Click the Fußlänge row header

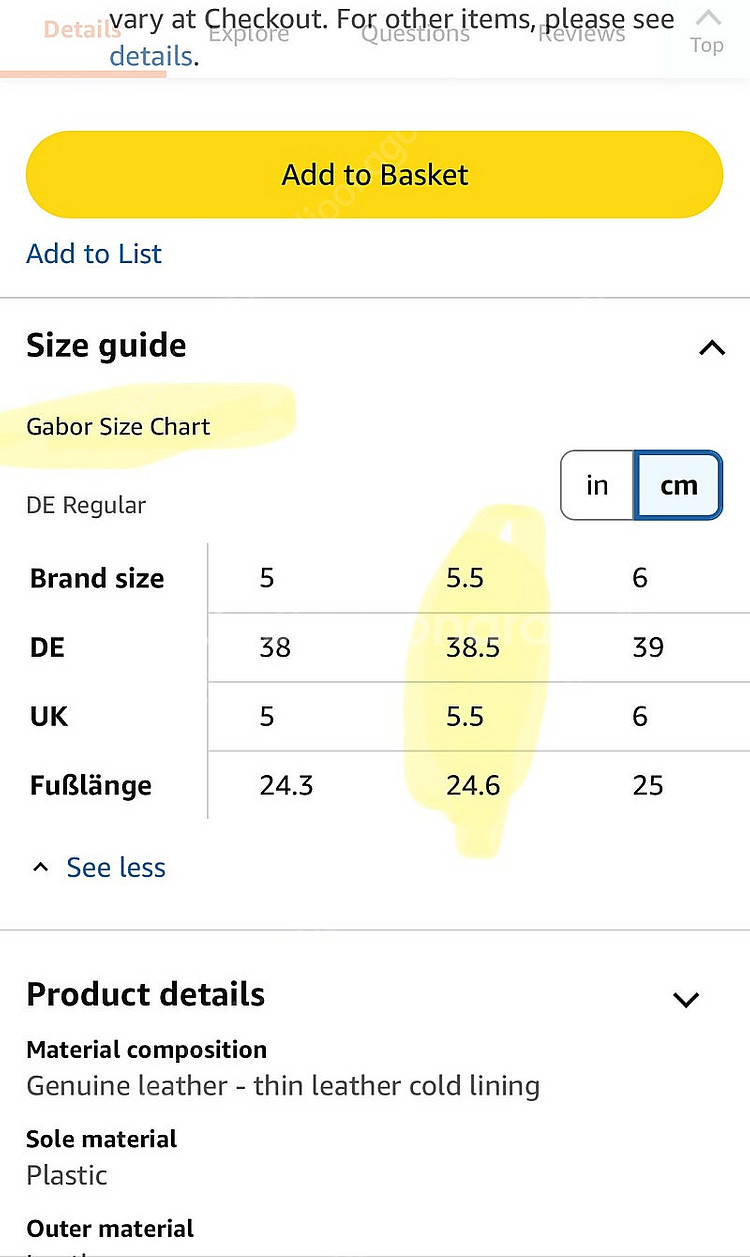[91, 786]
